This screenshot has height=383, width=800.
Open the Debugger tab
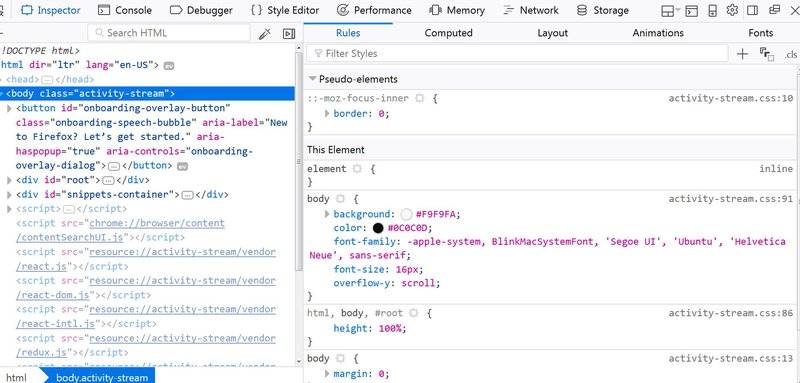tap(201, 11)
